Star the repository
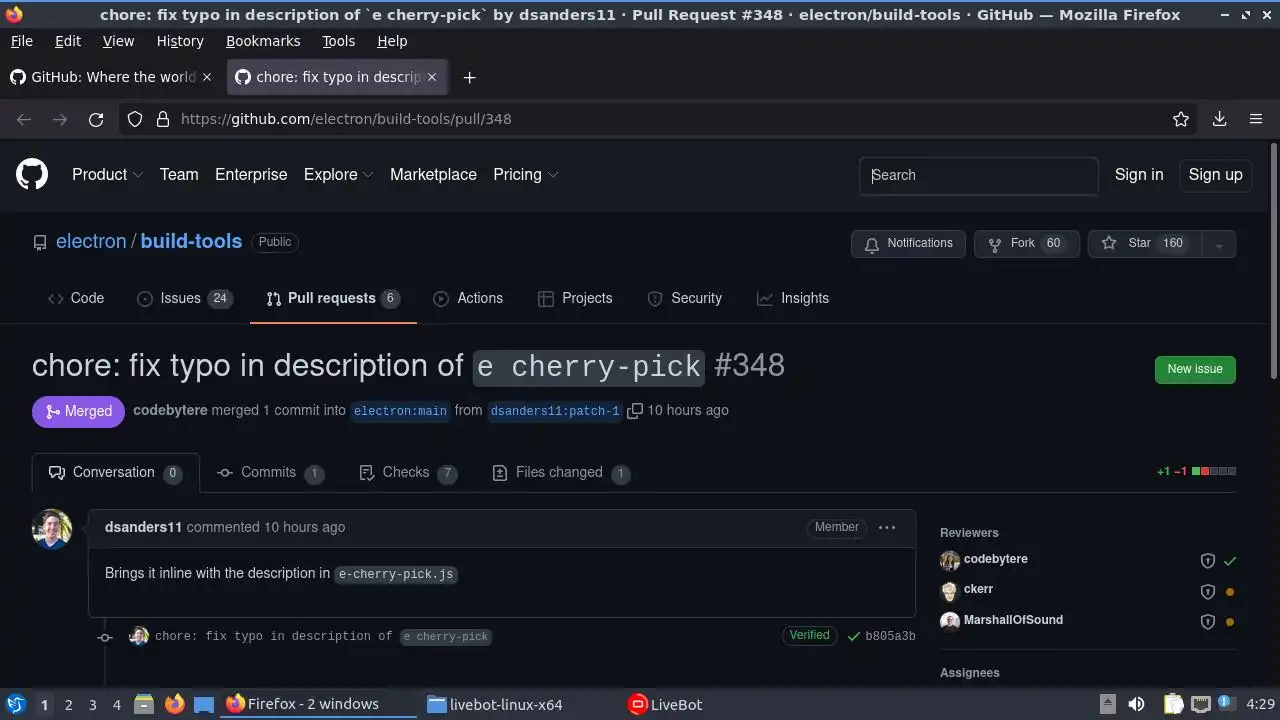 click(1145, 243)
